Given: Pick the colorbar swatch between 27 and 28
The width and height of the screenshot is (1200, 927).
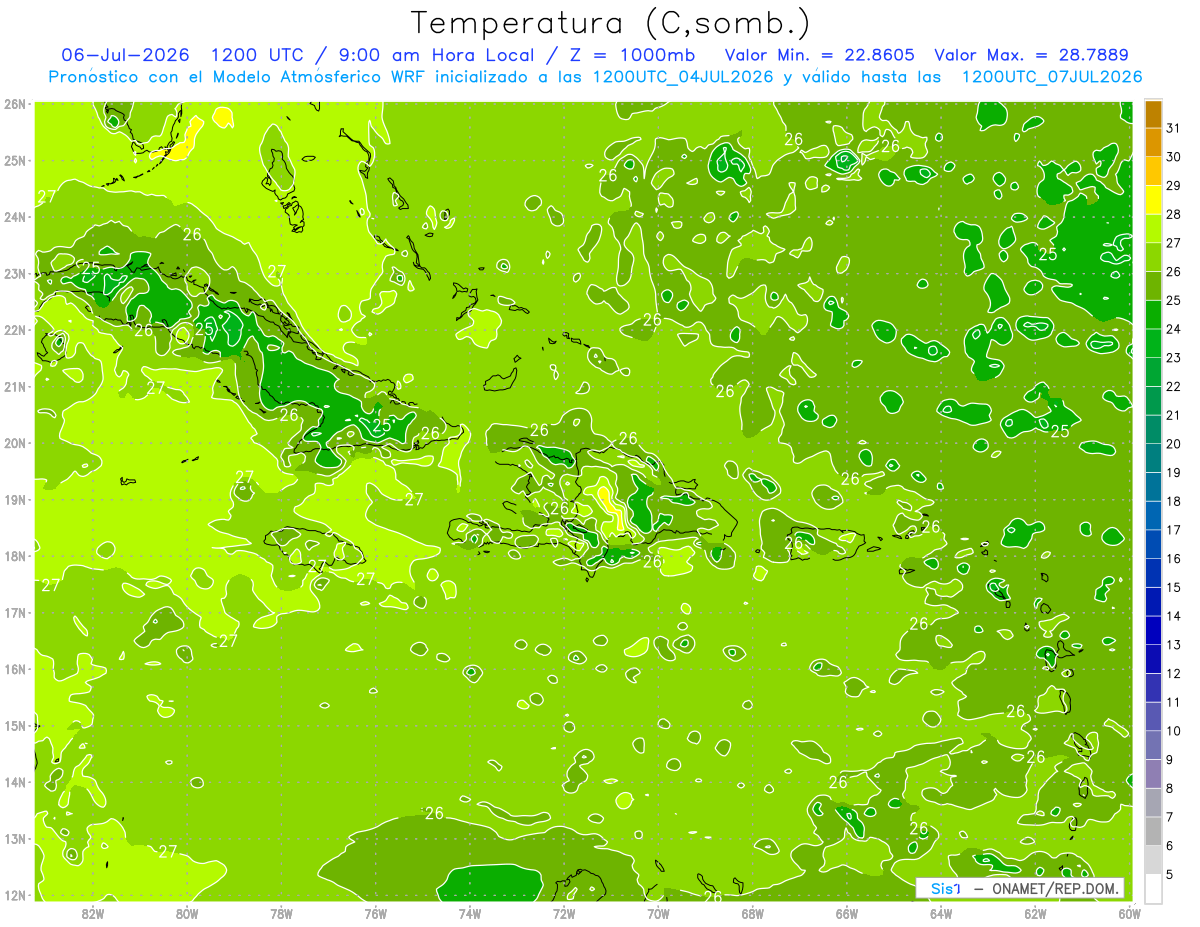Looking at the screenshot, I should (1153, 228).
